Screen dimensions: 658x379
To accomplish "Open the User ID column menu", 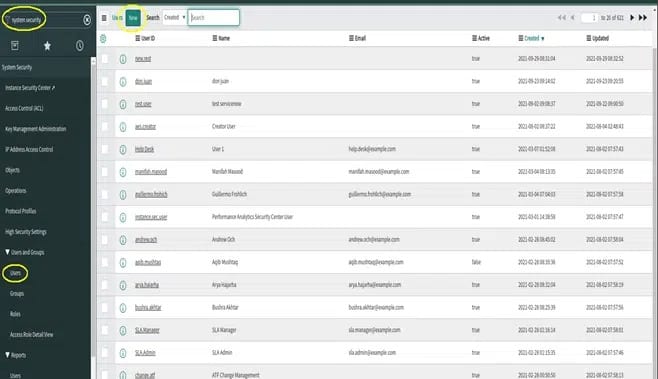I will [138, 38].
